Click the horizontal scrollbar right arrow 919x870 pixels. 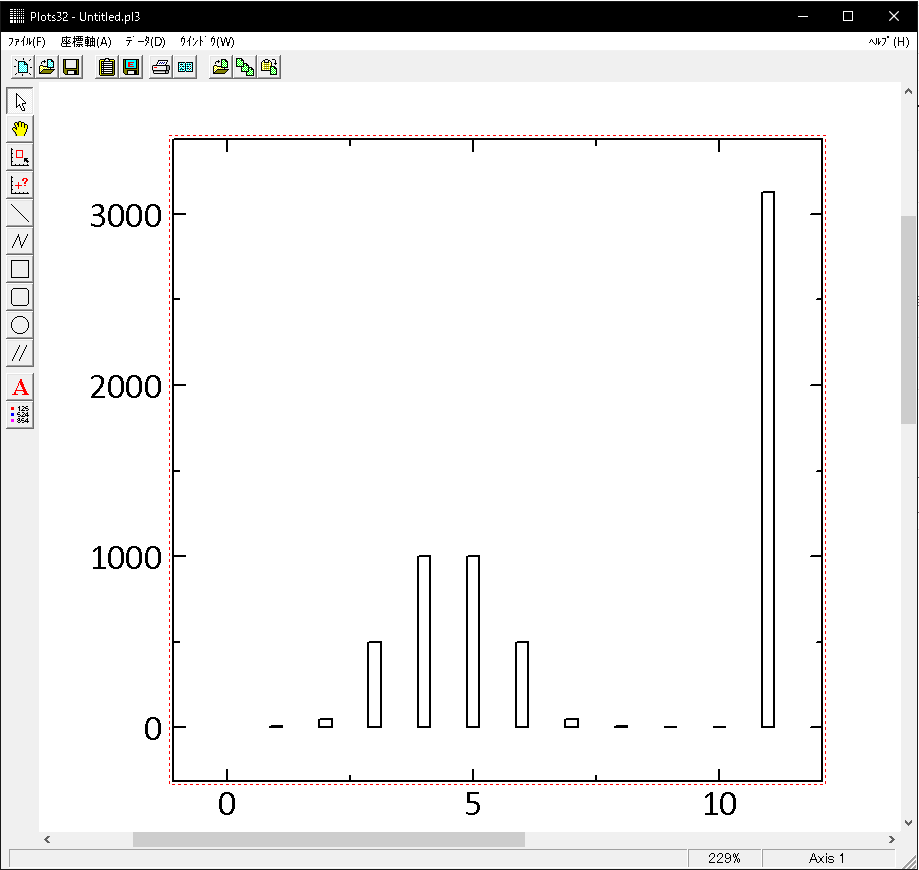click(891, 840)
